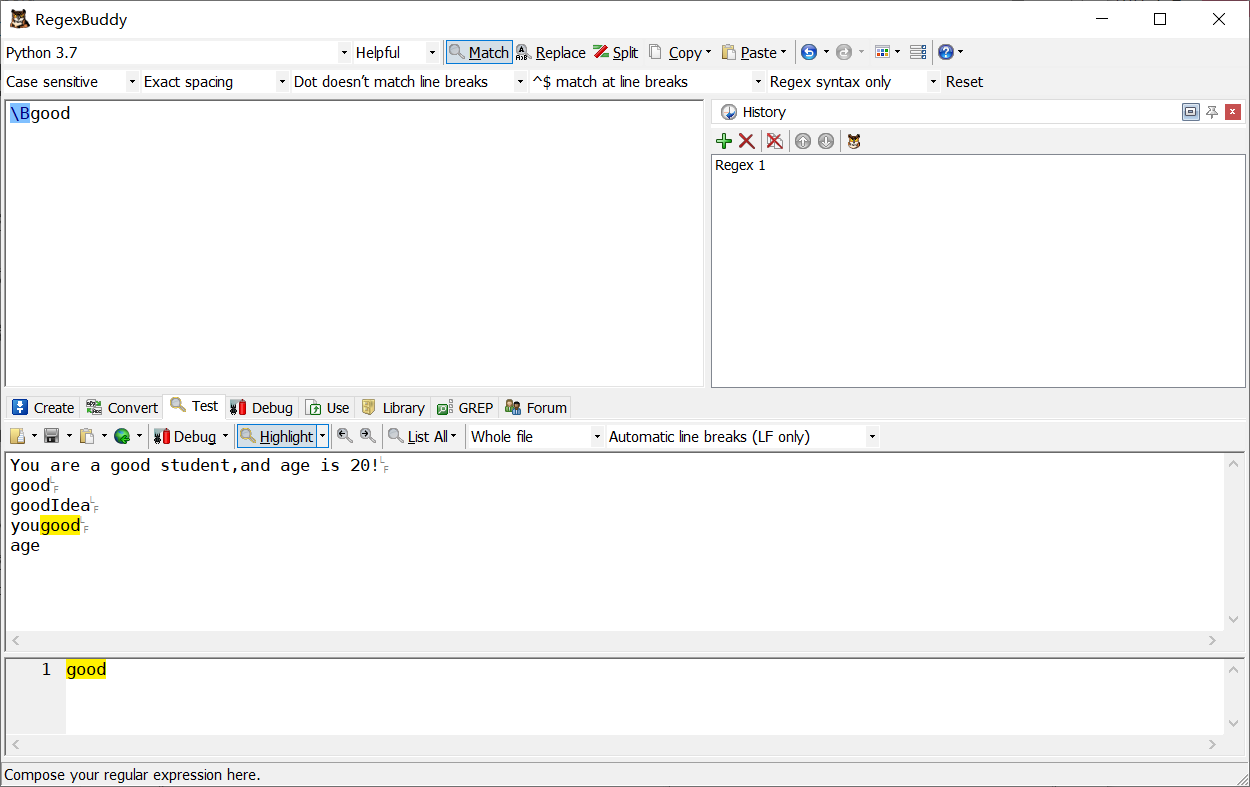Delete regex with red X icon
Viewport: 1250px width, 787px height.
tap(747, 141)
